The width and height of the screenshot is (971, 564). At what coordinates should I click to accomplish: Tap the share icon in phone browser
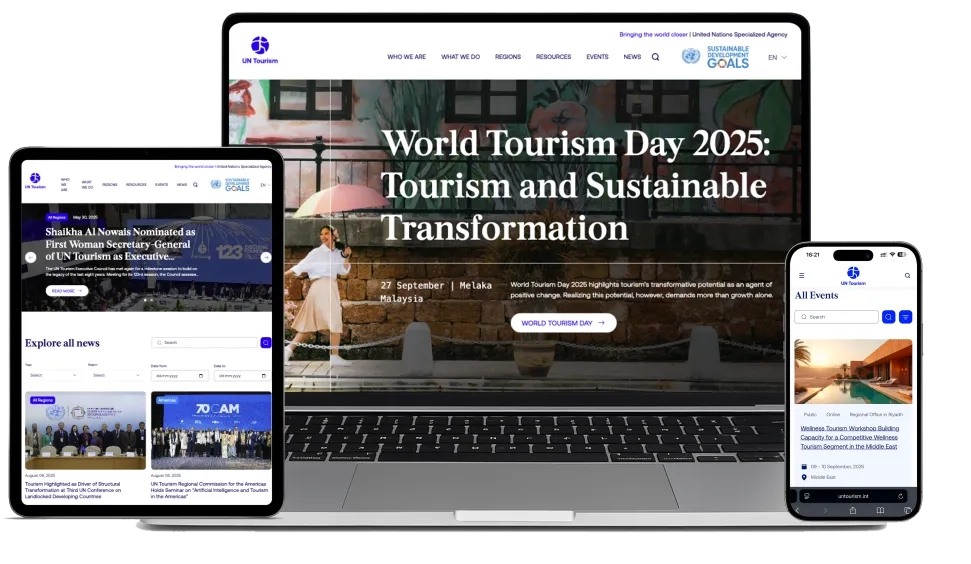coord(852,510)
